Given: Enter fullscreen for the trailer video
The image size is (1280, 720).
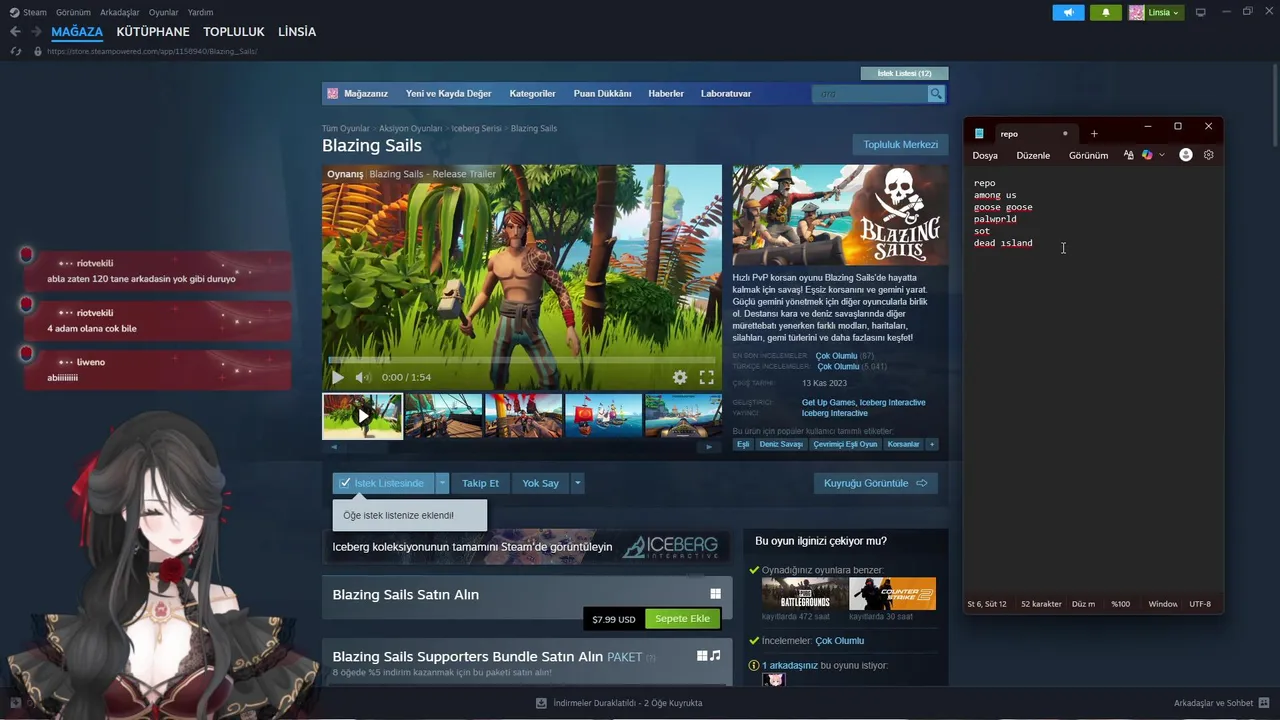Looking at the screenshot, I should point(706,377).
